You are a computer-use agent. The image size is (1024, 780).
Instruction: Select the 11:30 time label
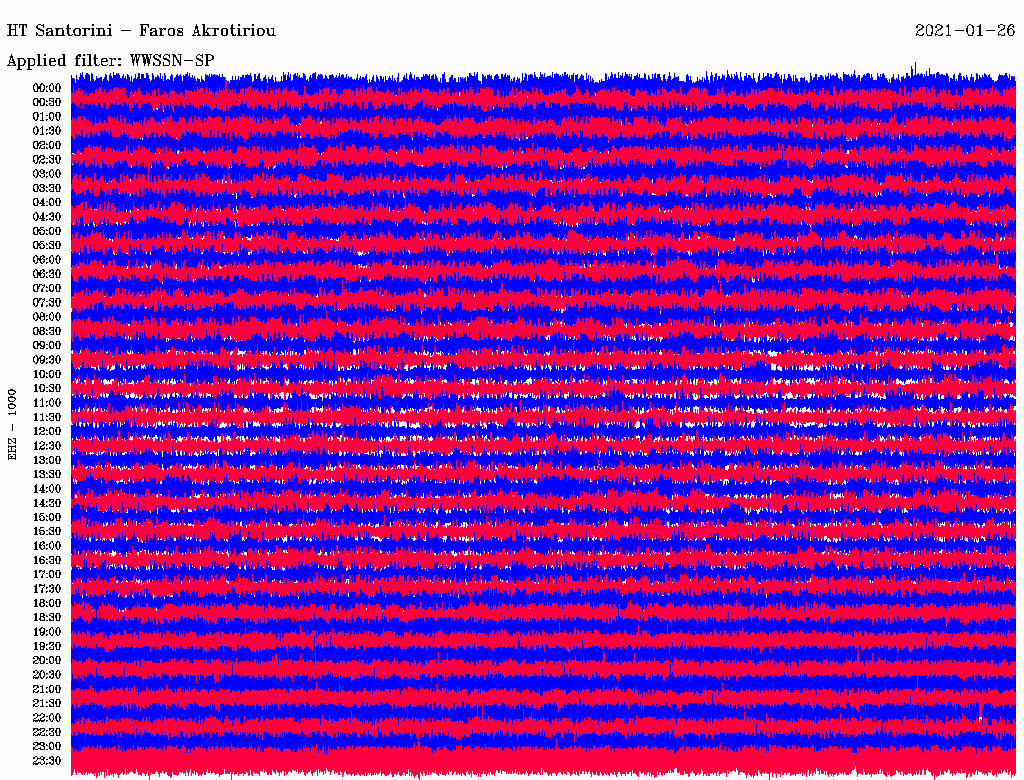coord(47,417)
